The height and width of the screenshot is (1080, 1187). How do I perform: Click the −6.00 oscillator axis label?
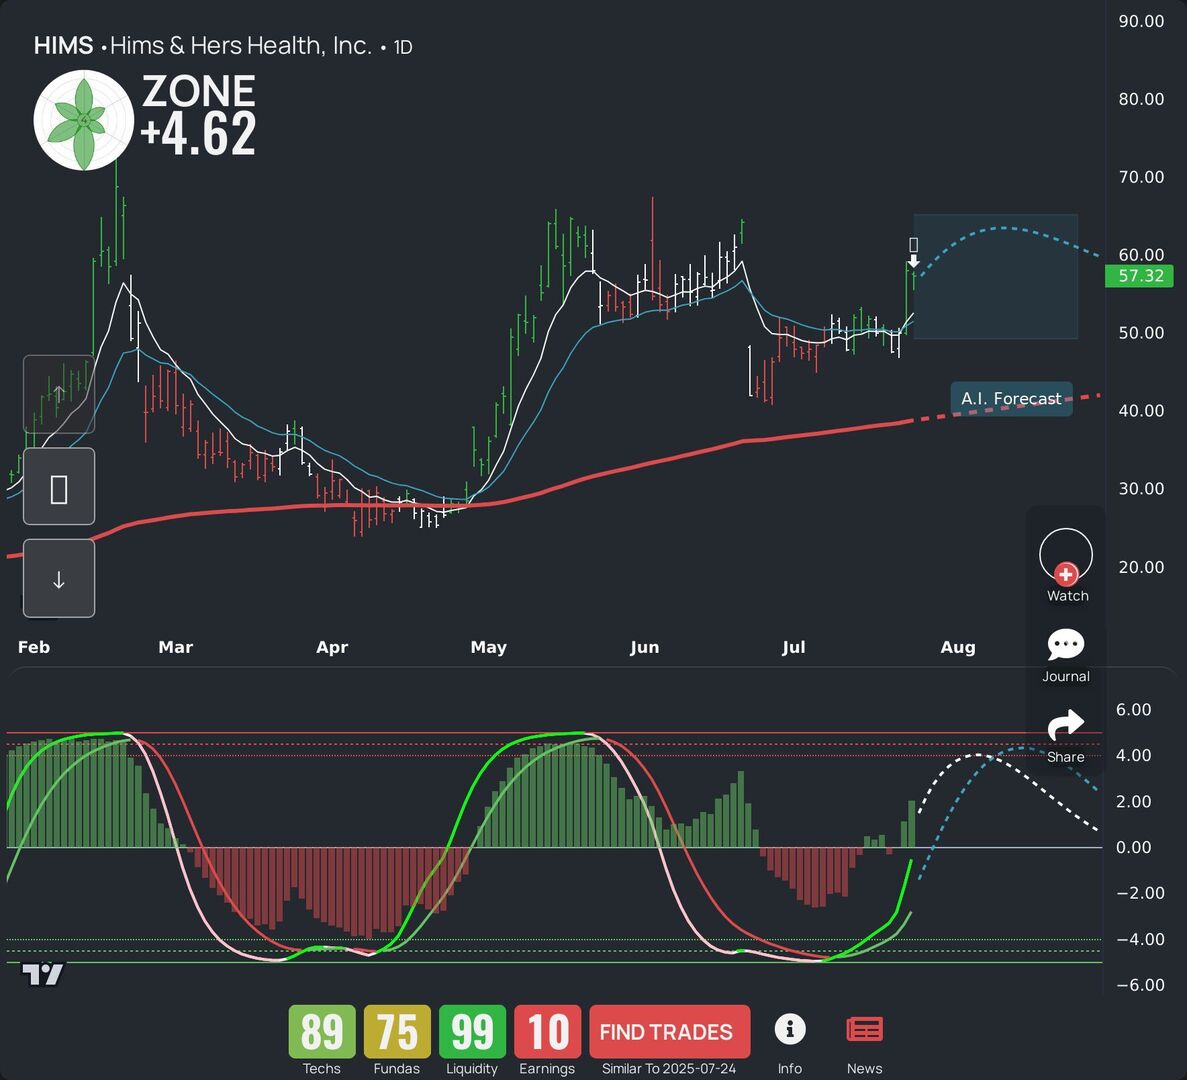(x=1141, y=985)
